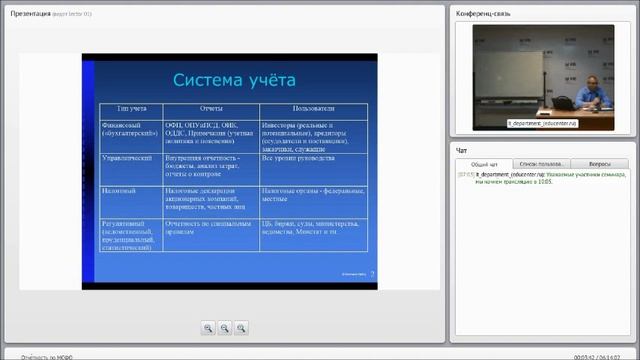Select the Управленческий table cell
Viewport: 640px width, 360px height.
pyautogui.click(x=131, y=170)
